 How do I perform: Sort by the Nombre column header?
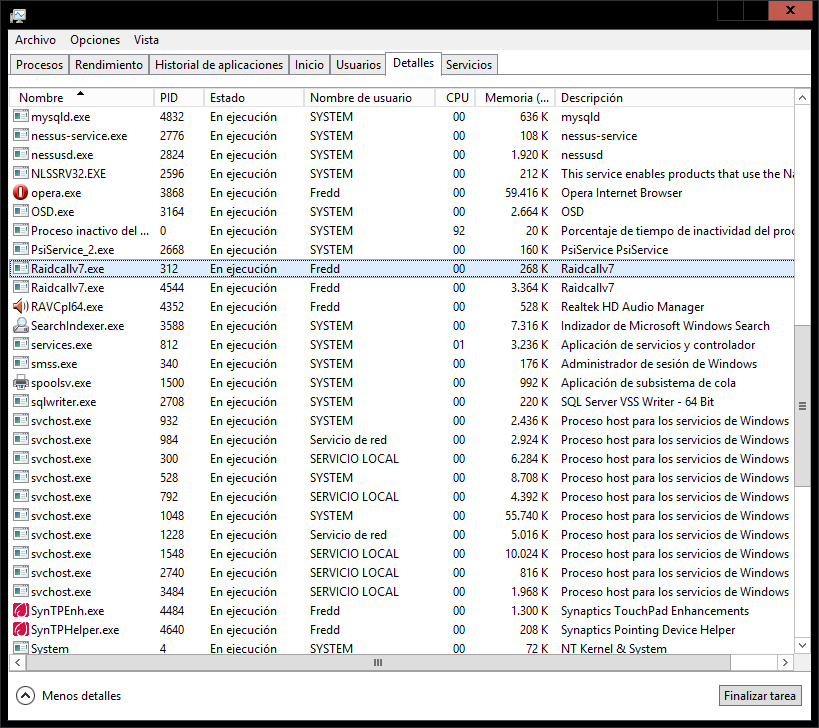click(x=81, y=98)
